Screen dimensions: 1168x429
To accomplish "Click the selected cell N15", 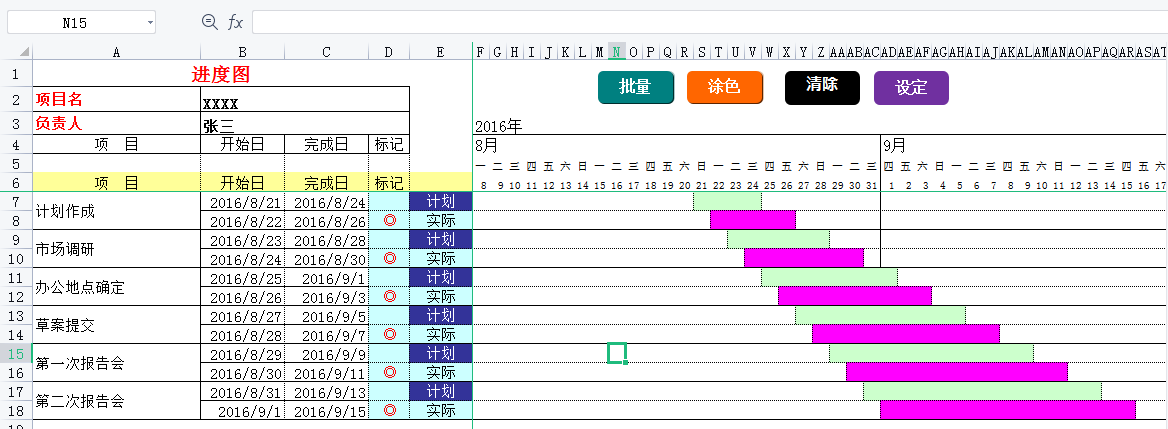I will (617, 353).
